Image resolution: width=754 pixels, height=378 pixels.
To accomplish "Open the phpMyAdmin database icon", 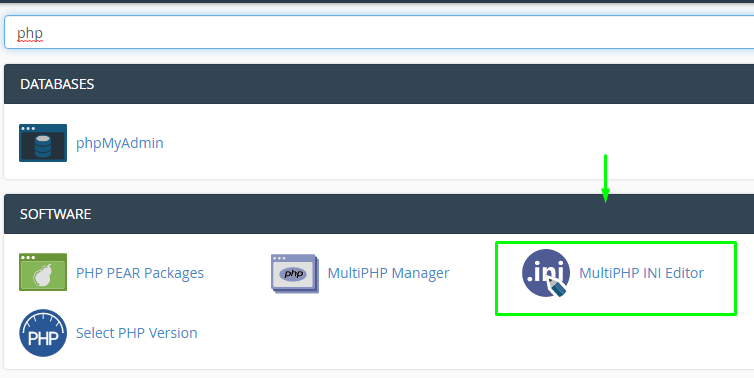I will pos(43,143).
